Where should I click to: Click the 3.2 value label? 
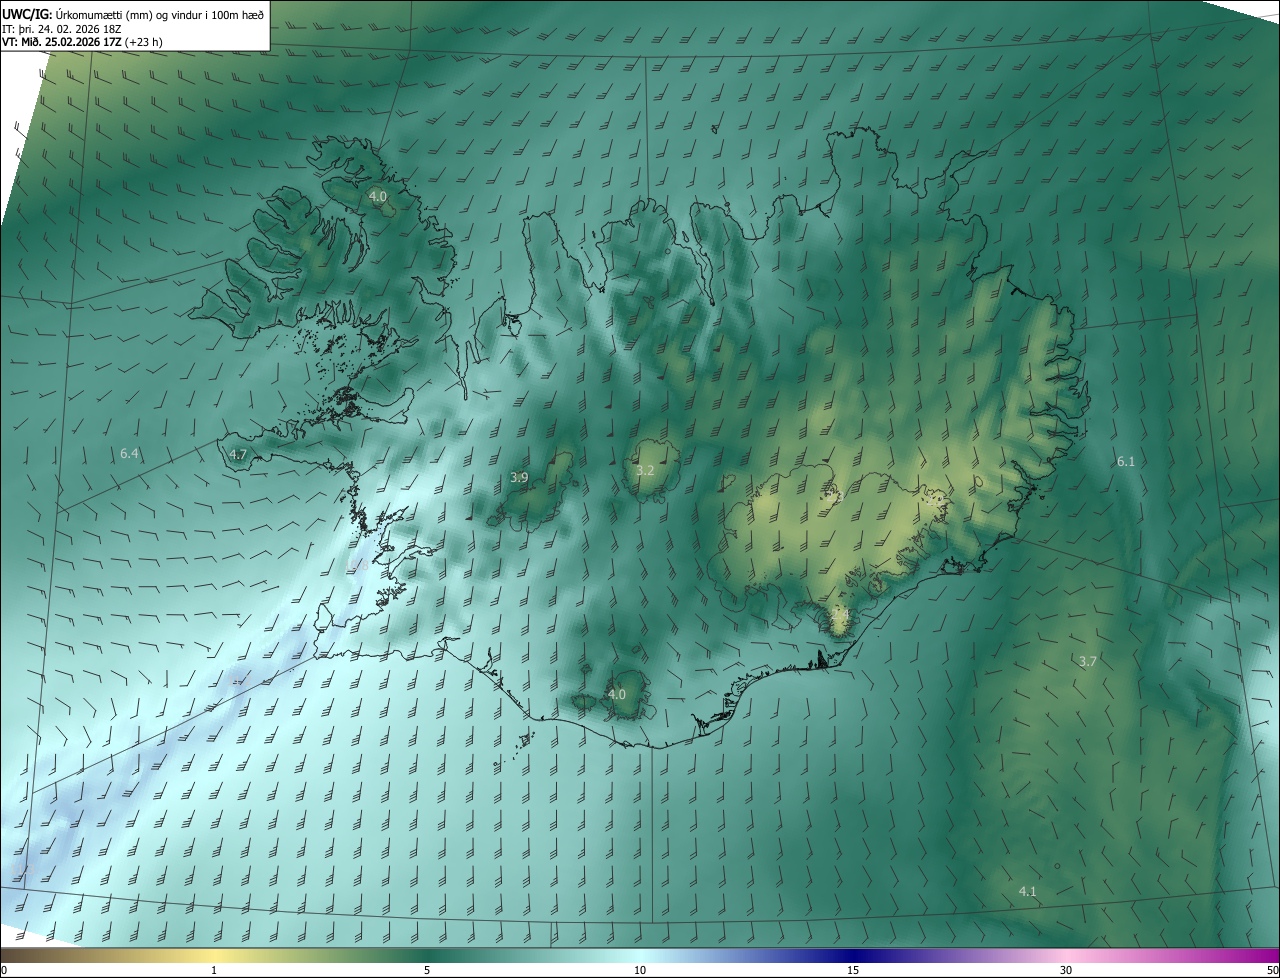click(x=645, y=470)
